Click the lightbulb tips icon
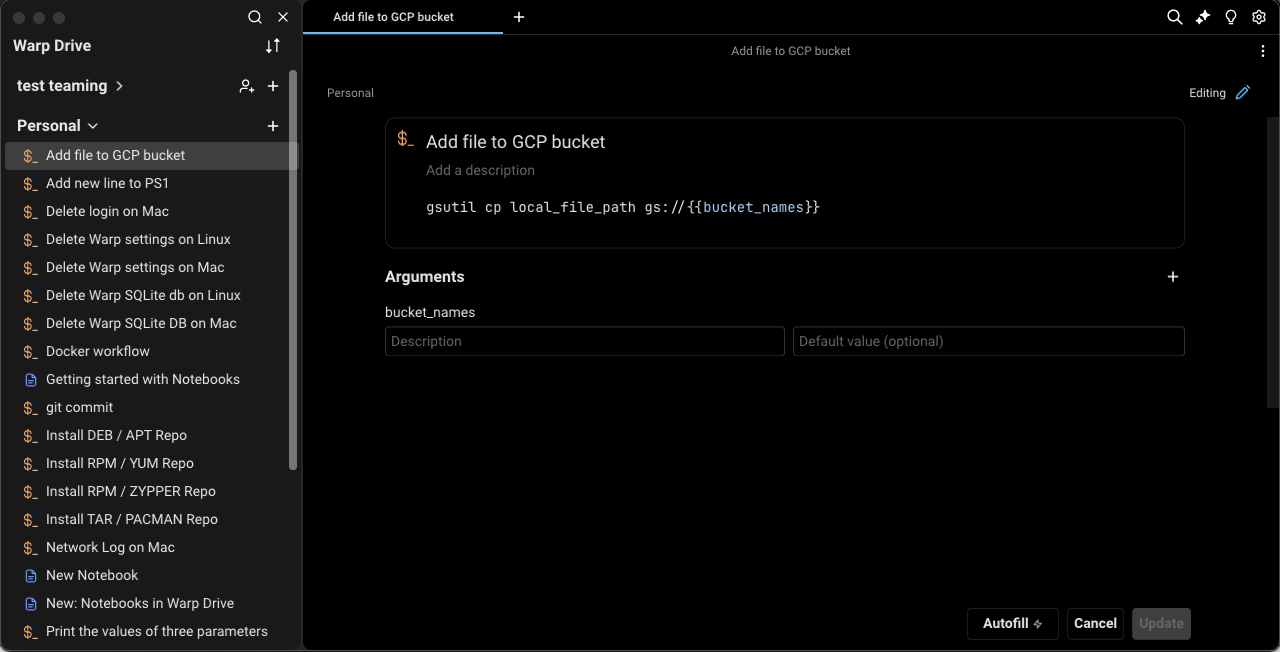The image size is (1280, 652). [1230, 17]
